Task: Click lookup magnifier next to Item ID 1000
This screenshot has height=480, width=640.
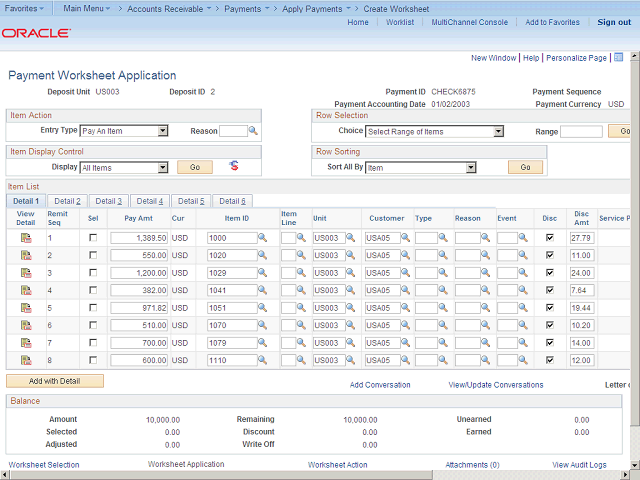Action: click(263, 238)
